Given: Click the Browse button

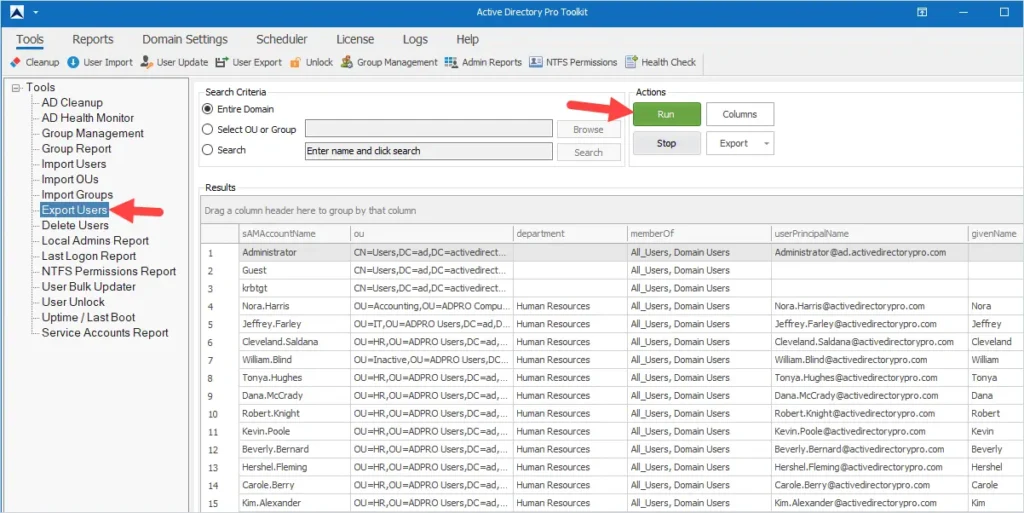Looking at the screenshot, I should pos(588,129).
